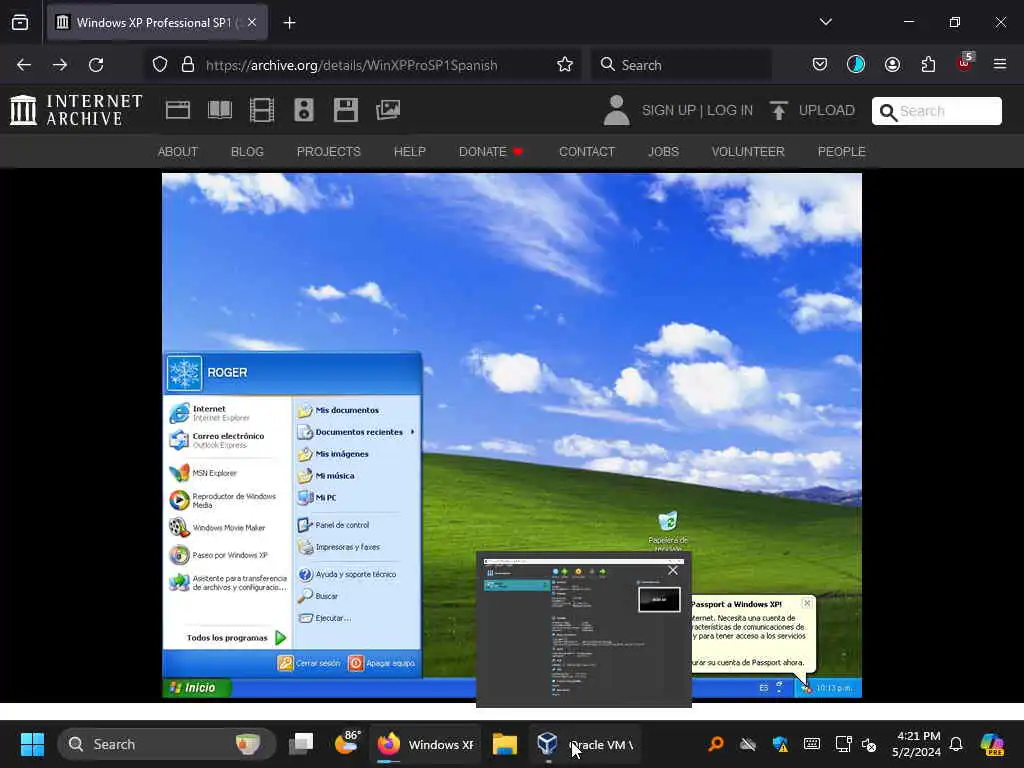This screenshot has height=768, width=1024.
Task: Click the Firefox reload button
Action: point(96,65)
